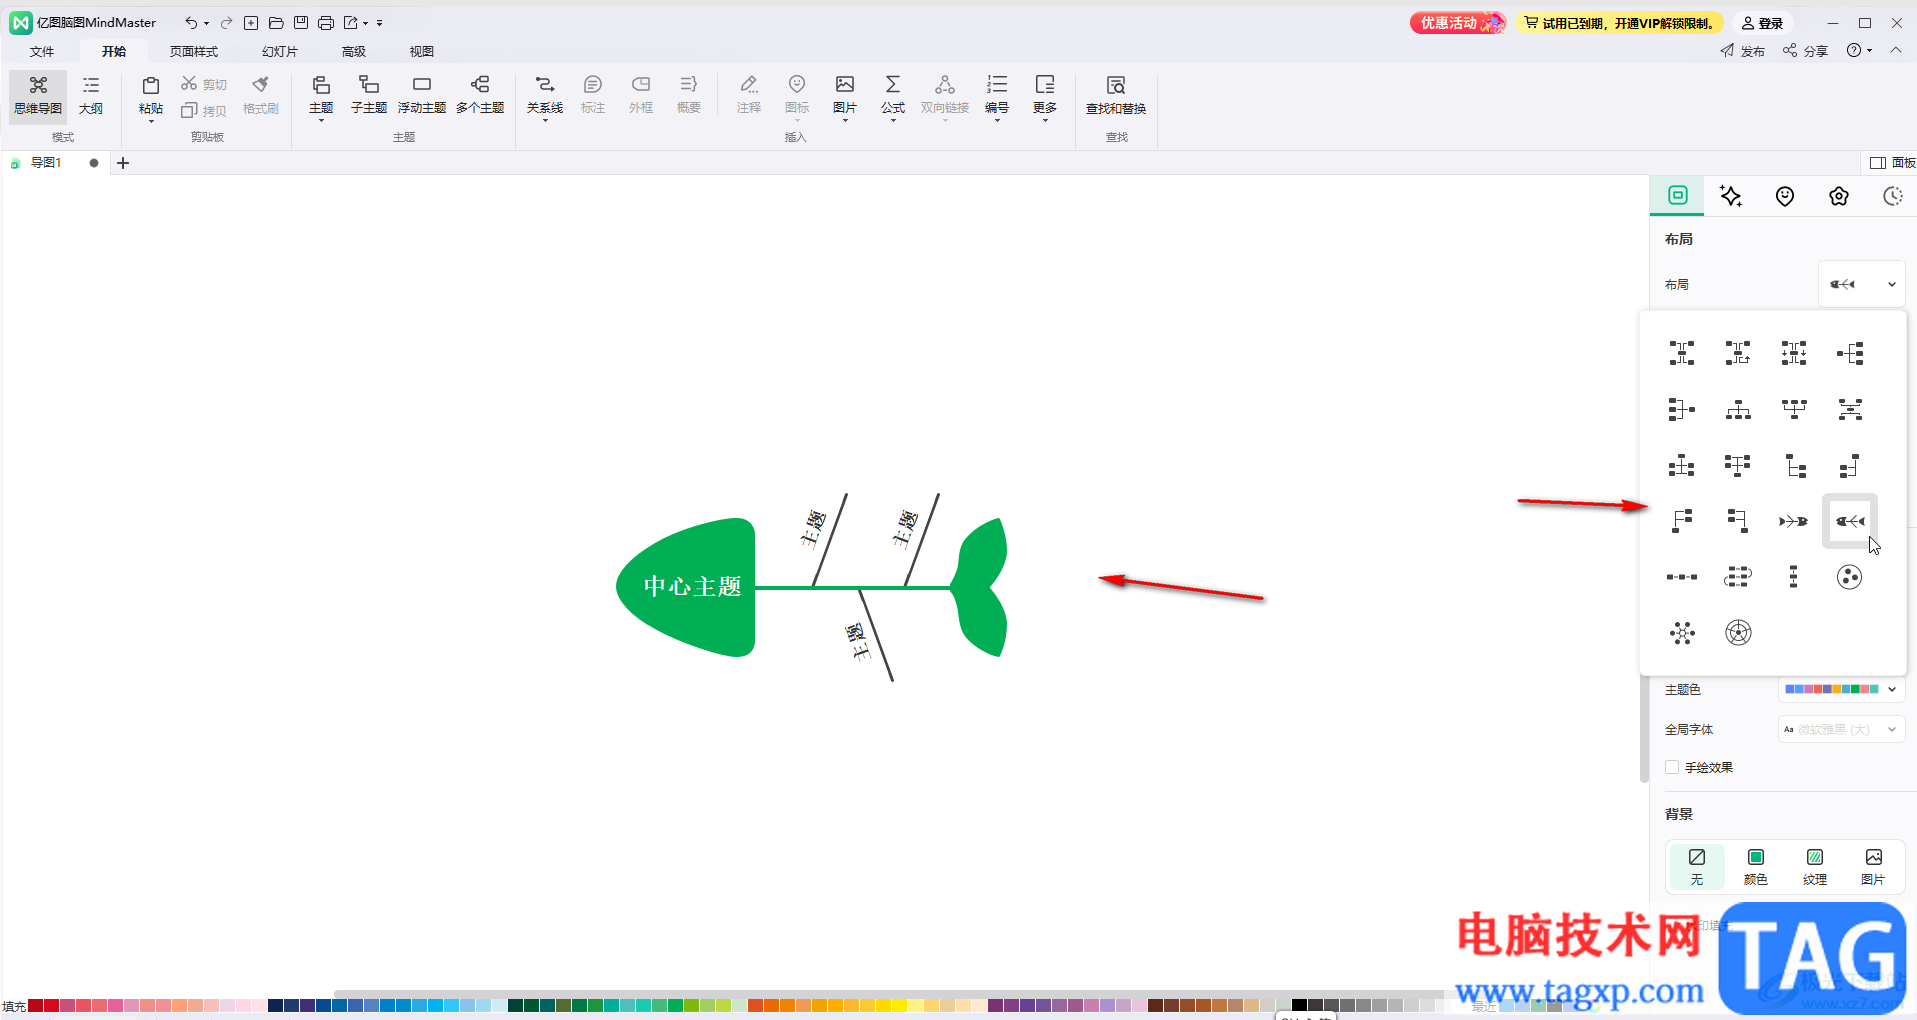The width and height of the screenshot is (1917, 1020).
Task: Select the right-facing logic map layout
Action: coord(1850,353)
